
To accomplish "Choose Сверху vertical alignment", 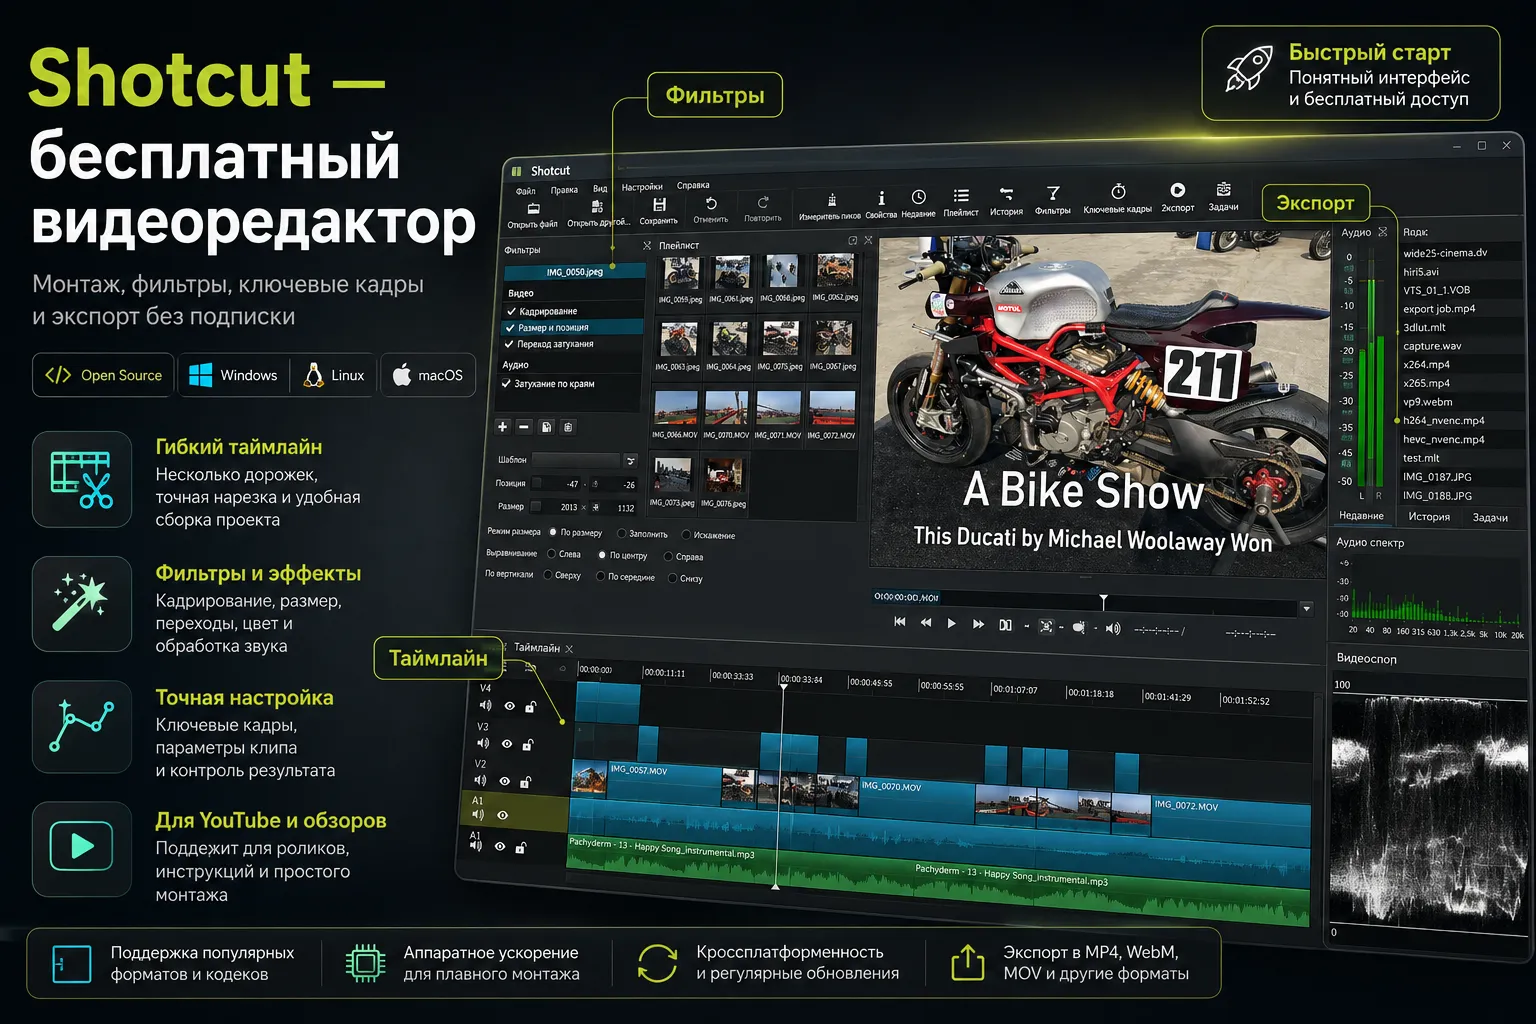I will coord(547,575).
